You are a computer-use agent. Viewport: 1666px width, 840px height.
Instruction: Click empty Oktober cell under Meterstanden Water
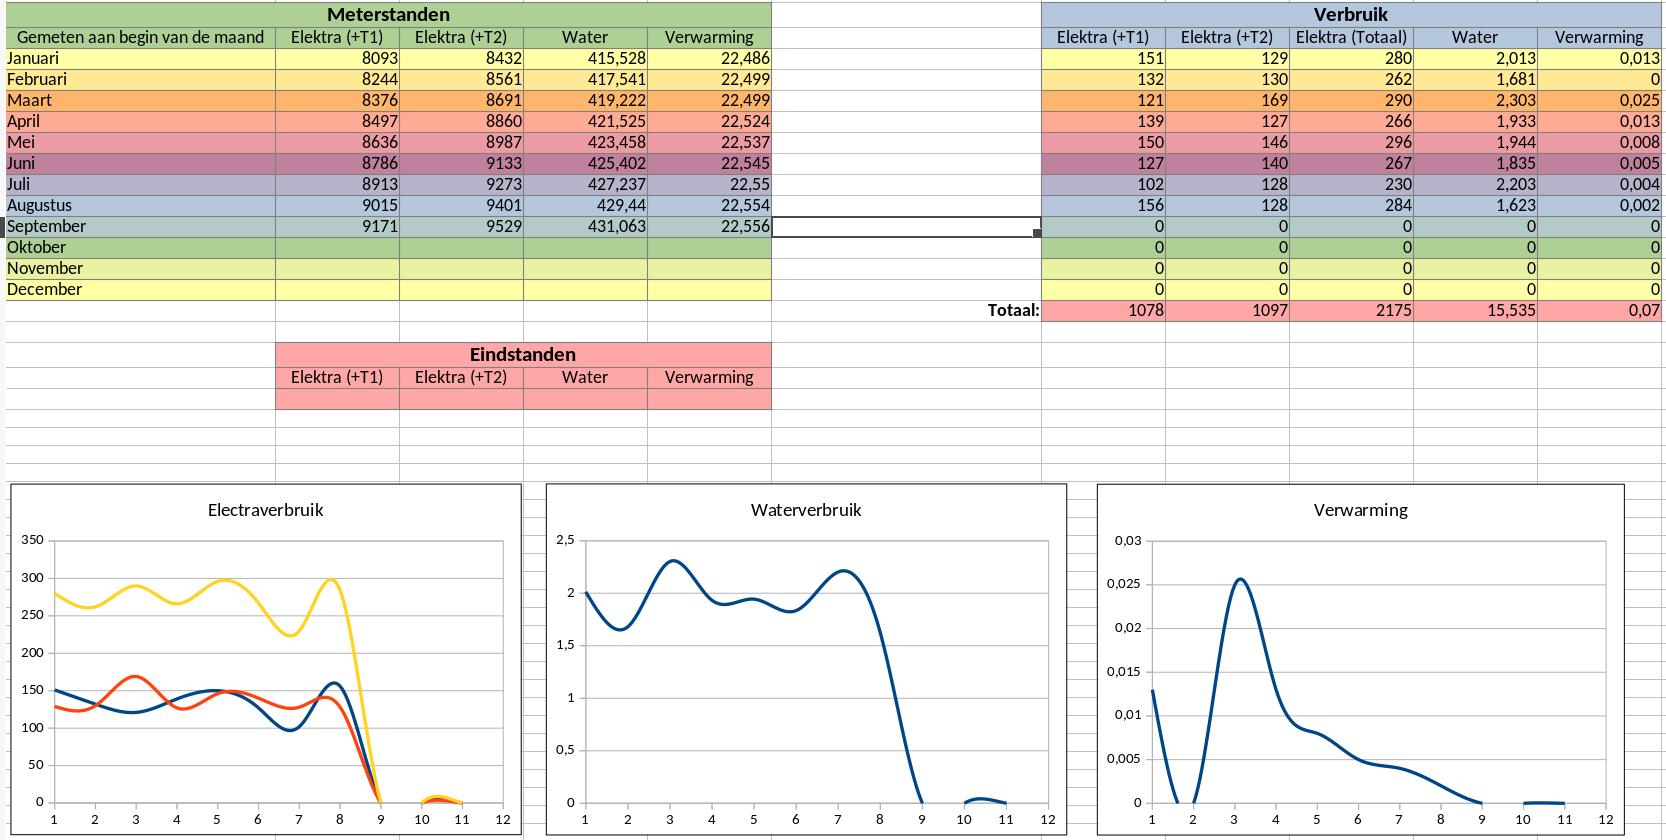click(585, 247)
